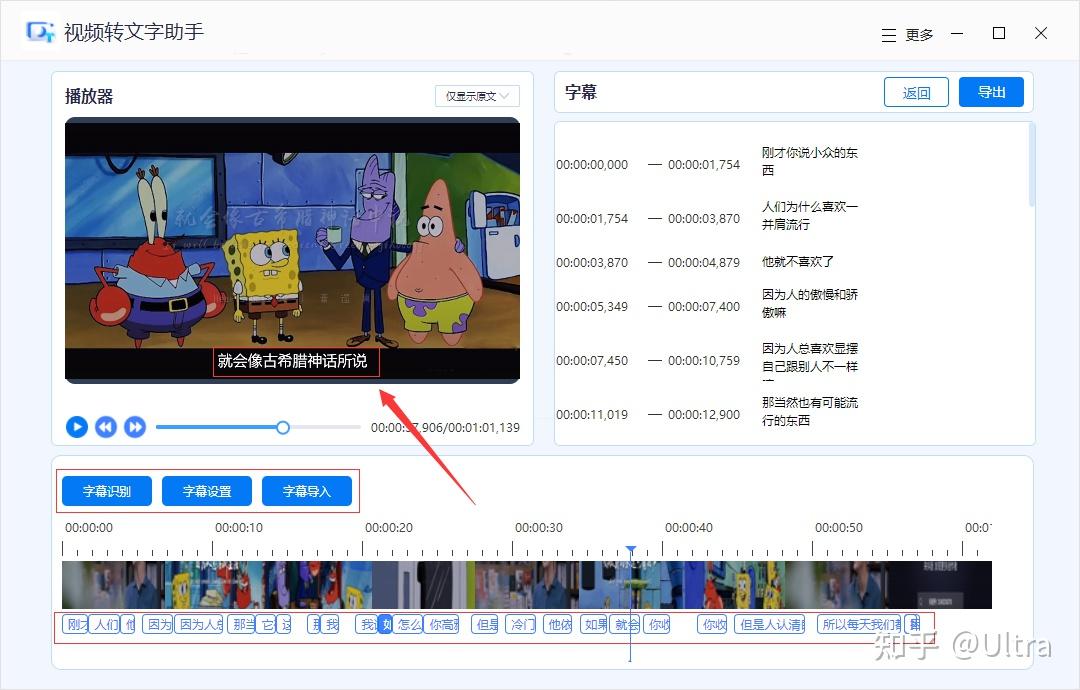Click the blue playhead marker on the timeline
The width and height of the screenshot is (1080, 690).
[631, 550]
